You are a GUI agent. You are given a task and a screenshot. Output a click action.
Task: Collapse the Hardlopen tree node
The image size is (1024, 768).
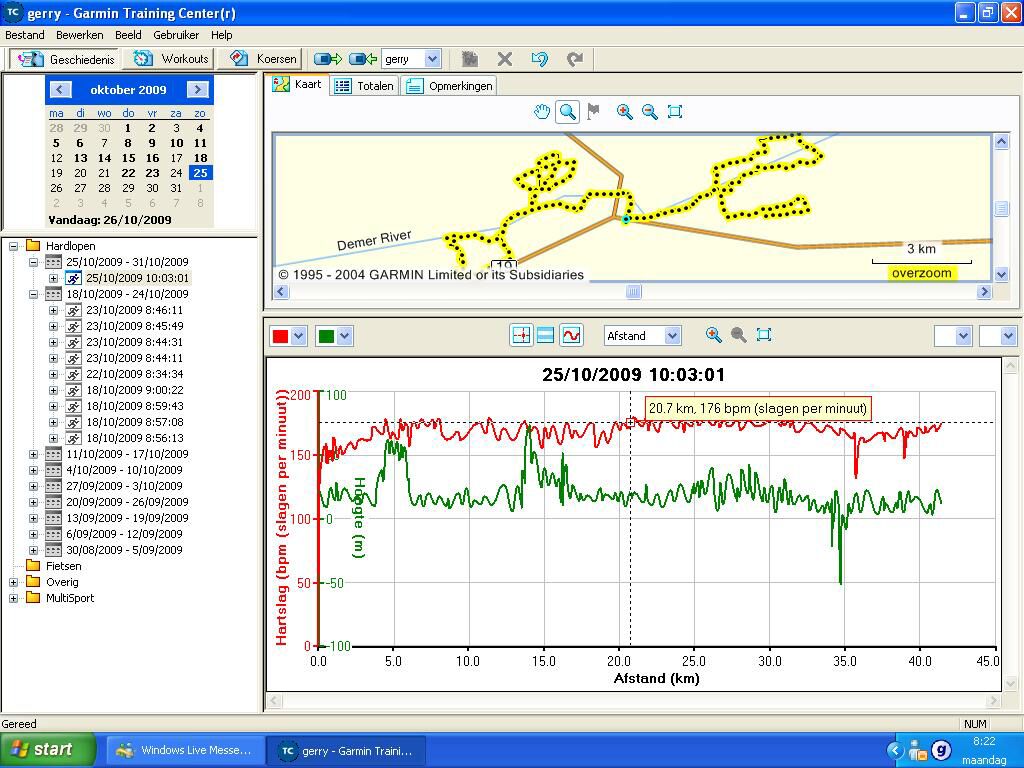click(x=13, y=246)
